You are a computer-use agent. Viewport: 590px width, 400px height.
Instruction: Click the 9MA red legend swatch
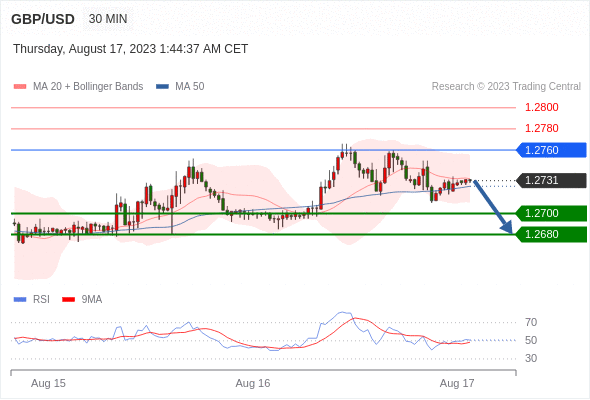point(68,300)
